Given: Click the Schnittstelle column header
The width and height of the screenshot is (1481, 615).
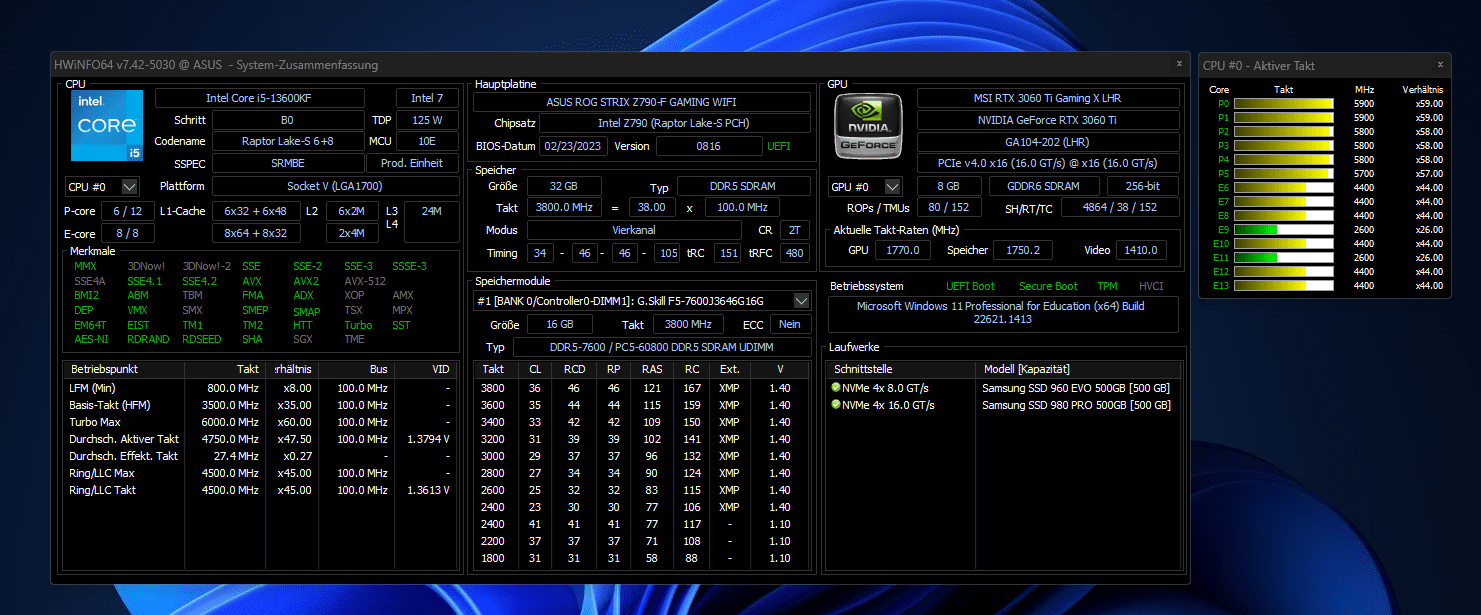Looking at the screenshot, I should (899, 369).
